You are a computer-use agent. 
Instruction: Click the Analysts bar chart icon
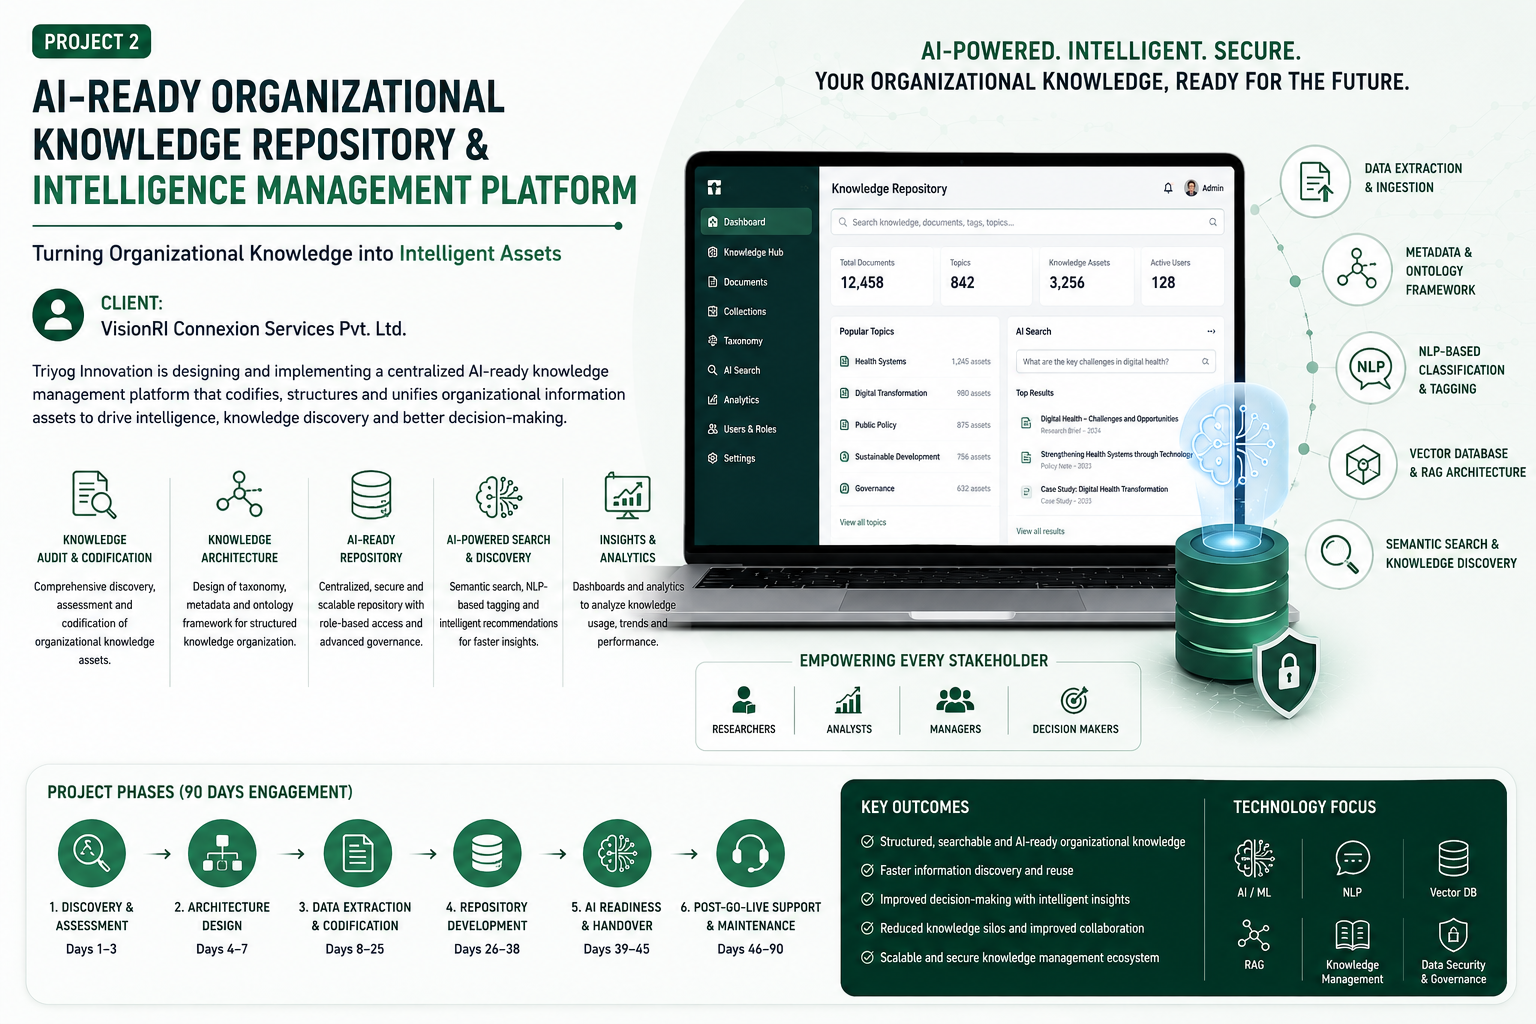(849, 700)
